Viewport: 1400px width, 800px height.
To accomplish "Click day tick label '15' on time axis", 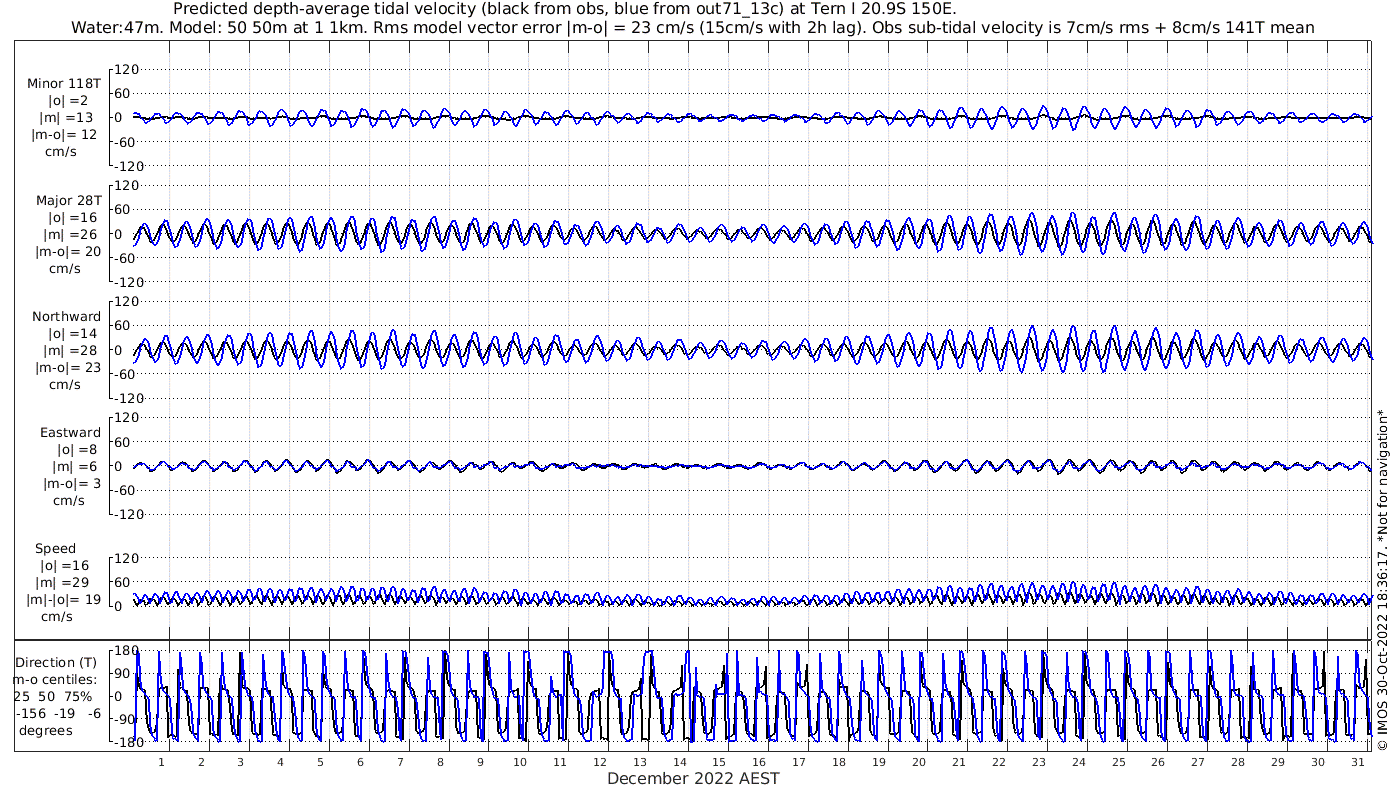I will click(719, 762).
